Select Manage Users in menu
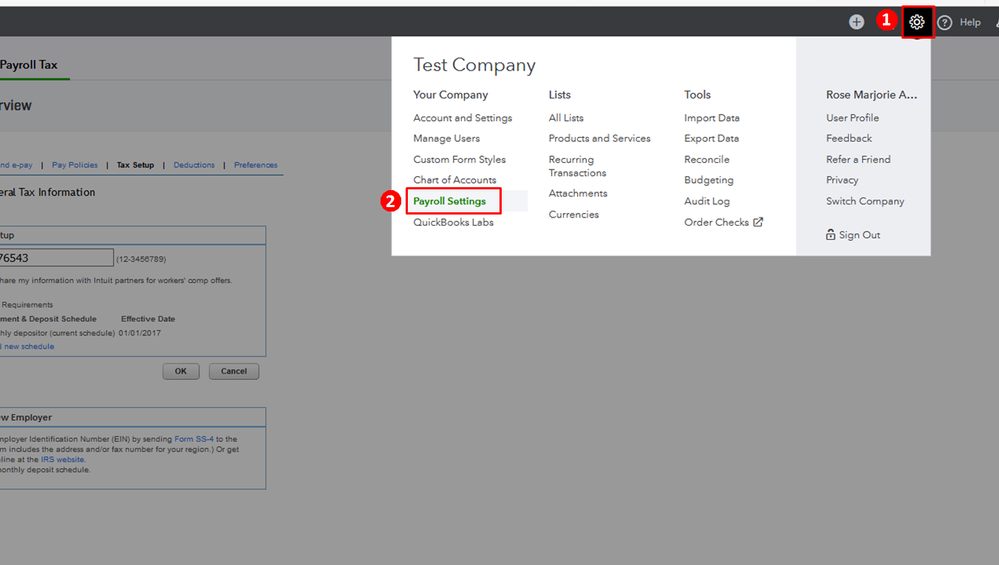This screenshot has height=565, width=999. (446, 139)
